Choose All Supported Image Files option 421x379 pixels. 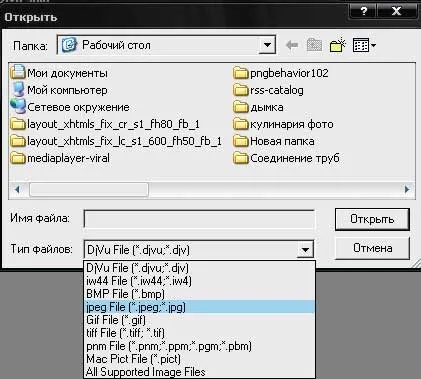pos(199,372)
